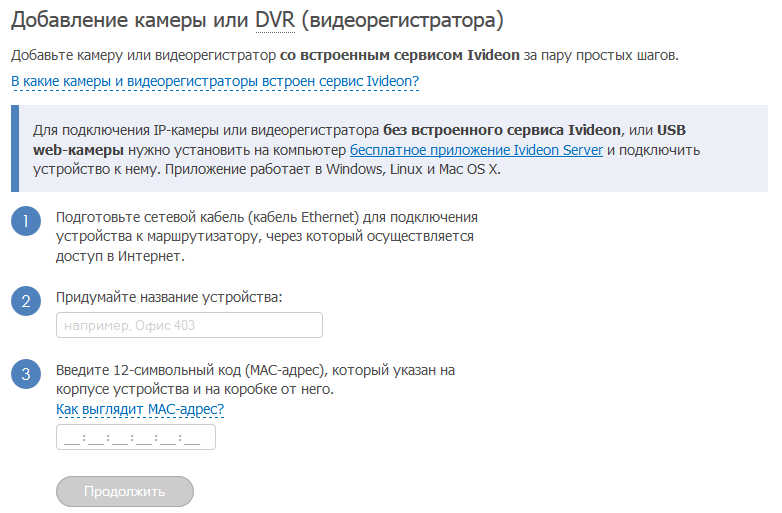Open the link about cameras with built-in Ivideon
Viewport: 782px width, 513px height.
[x=215, y=81]
